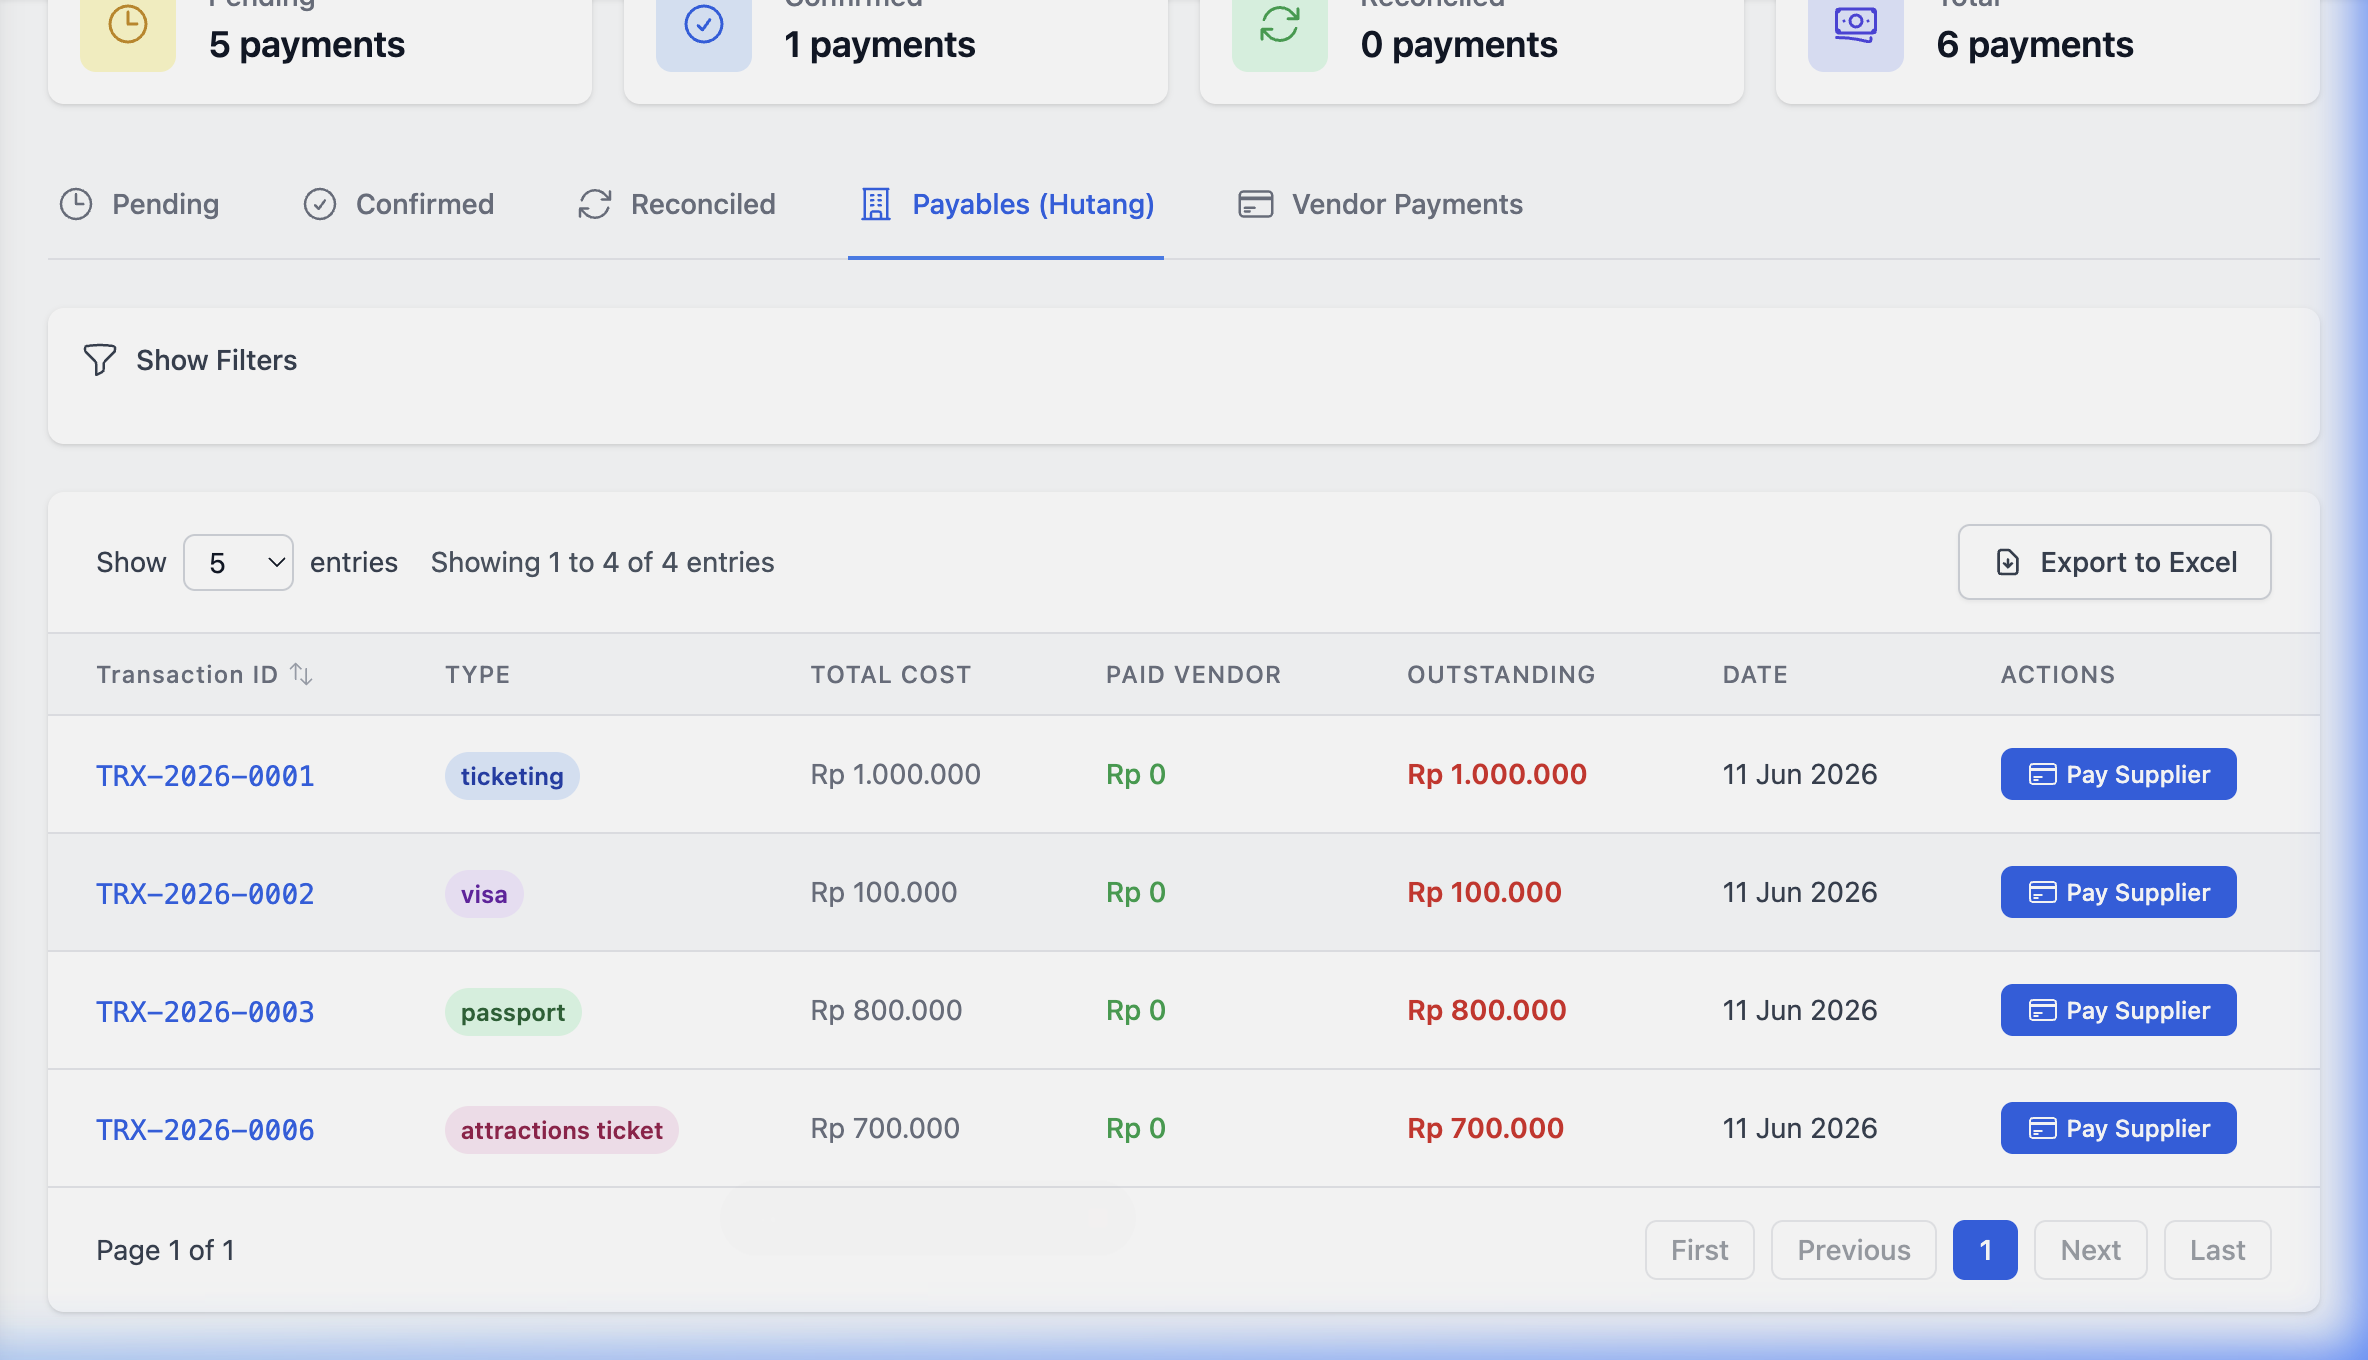This screenshot has width=2368, height=1360.
Task: Click the funnel filter icon
Action: pos(100,360)
